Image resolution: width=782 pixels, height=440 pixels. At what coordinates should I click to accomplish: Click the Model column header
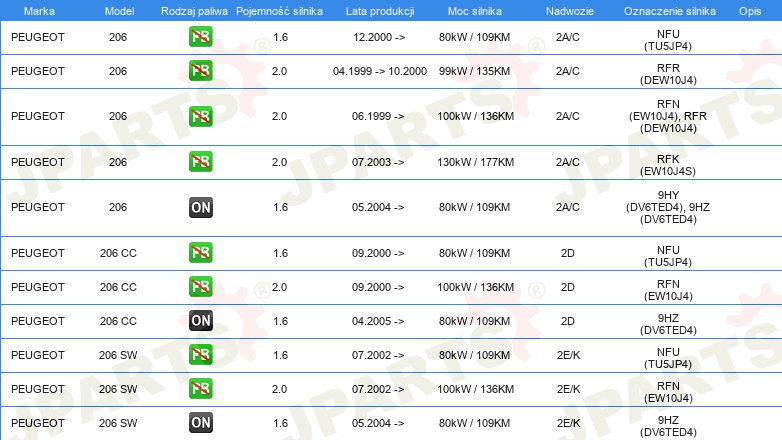point(119,11)
